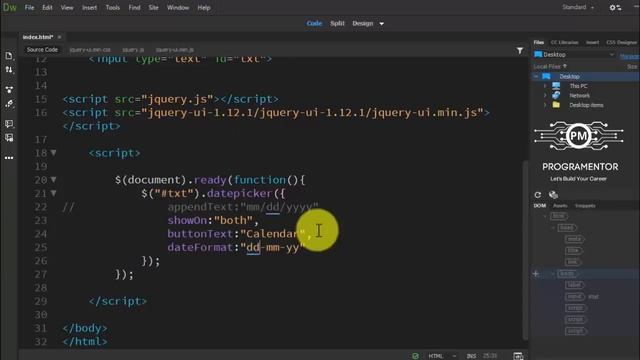This screenshot has height=360, width=640.
Task: Open the Find menu
Action: (x=134, y=7)
